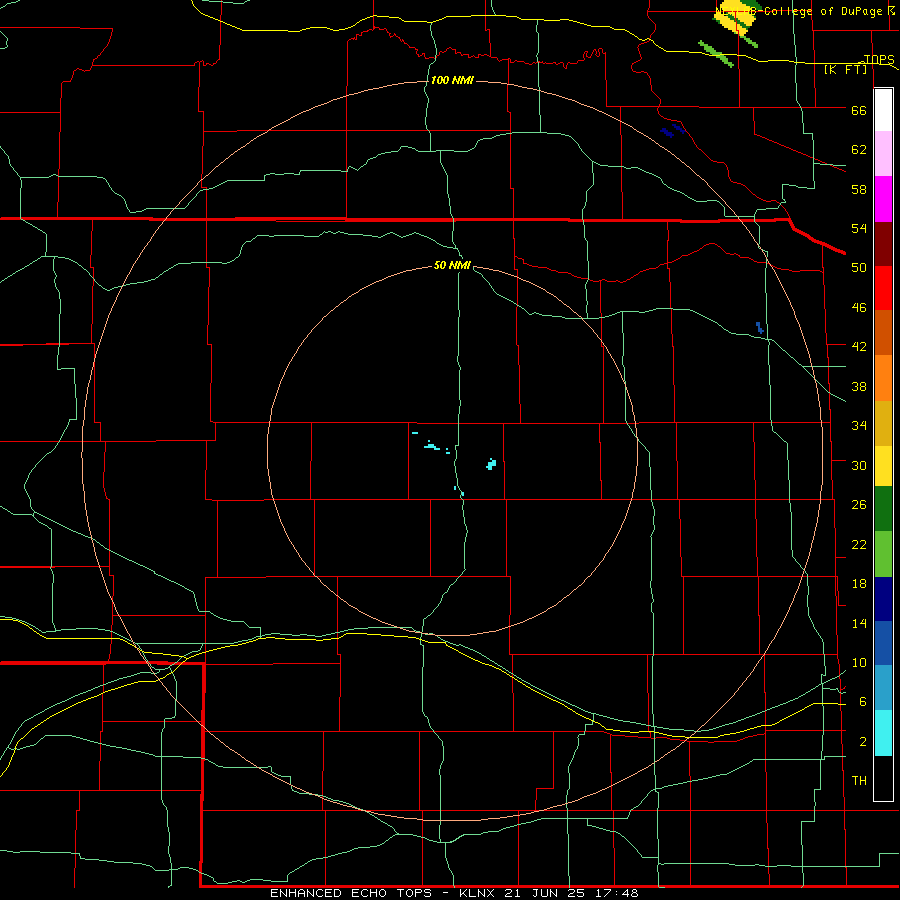The height and width of the screenshot is (900, 900).
Task: Click the 2 legend value
Action: click(x=863, y=742)
